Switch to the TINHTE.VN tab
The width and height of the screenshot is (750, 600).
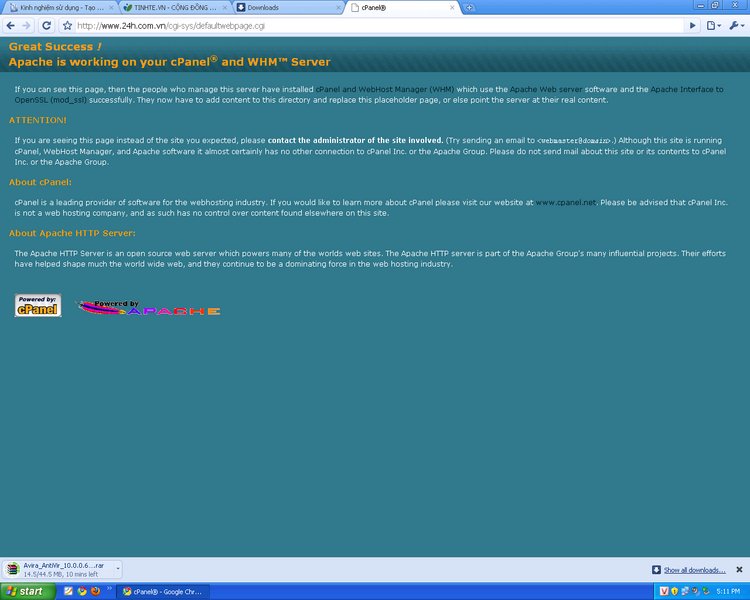pos(175,7)
